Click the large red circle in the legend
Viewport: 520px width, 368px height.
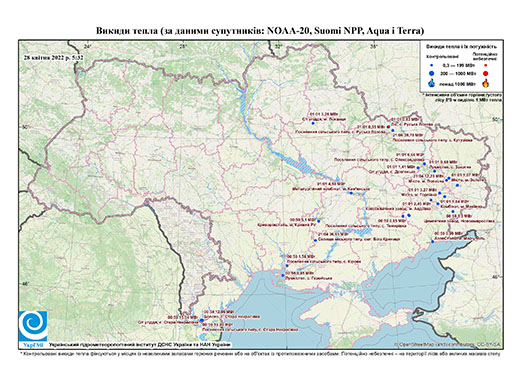(x=485, y=73)
